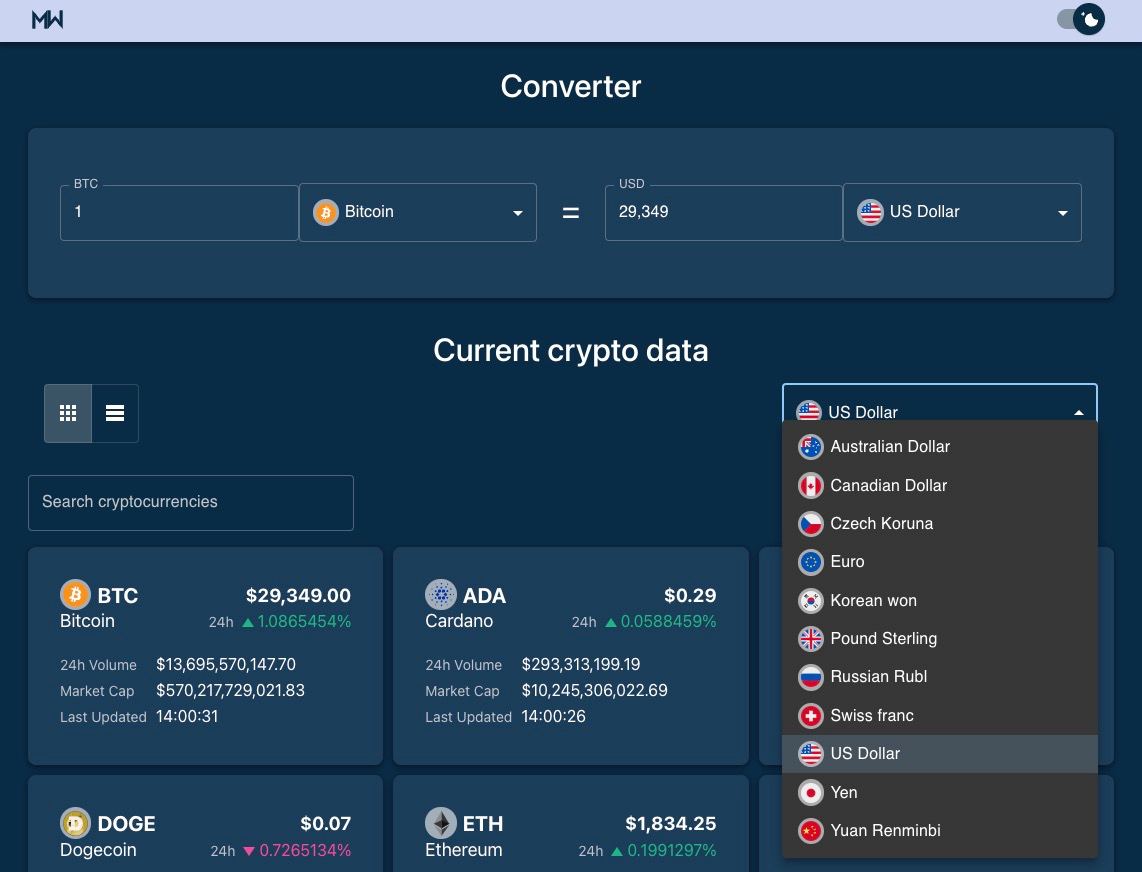
Task: Click Bitcoin market cap $570,217,729,021.83
Action: click(x=230, y=691)
